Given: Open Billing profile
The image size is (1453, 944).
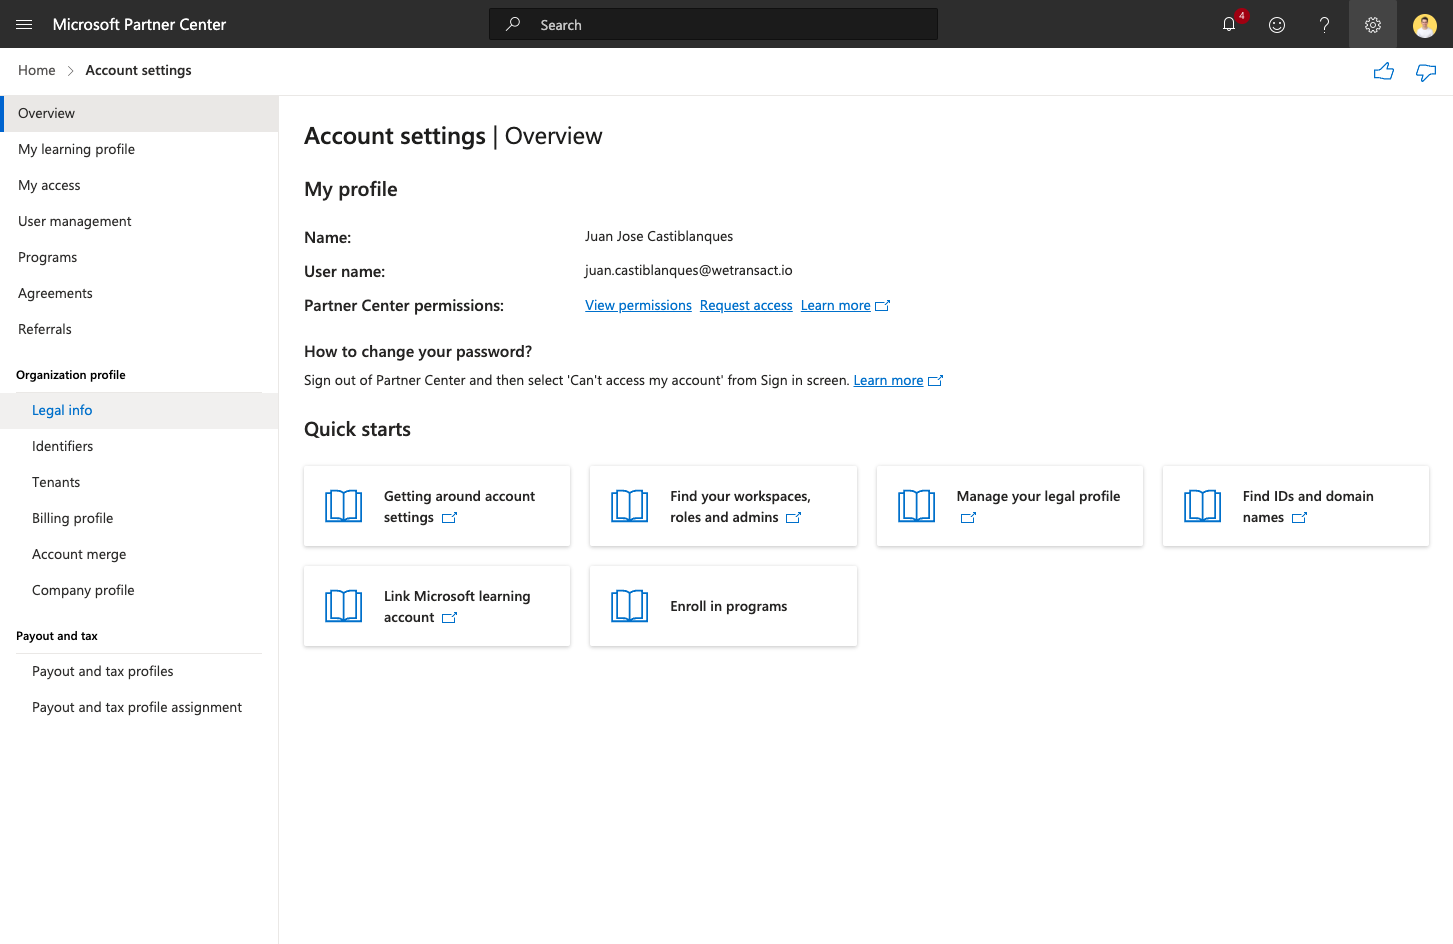Looking at the screenshot, I should coord(139,518).
